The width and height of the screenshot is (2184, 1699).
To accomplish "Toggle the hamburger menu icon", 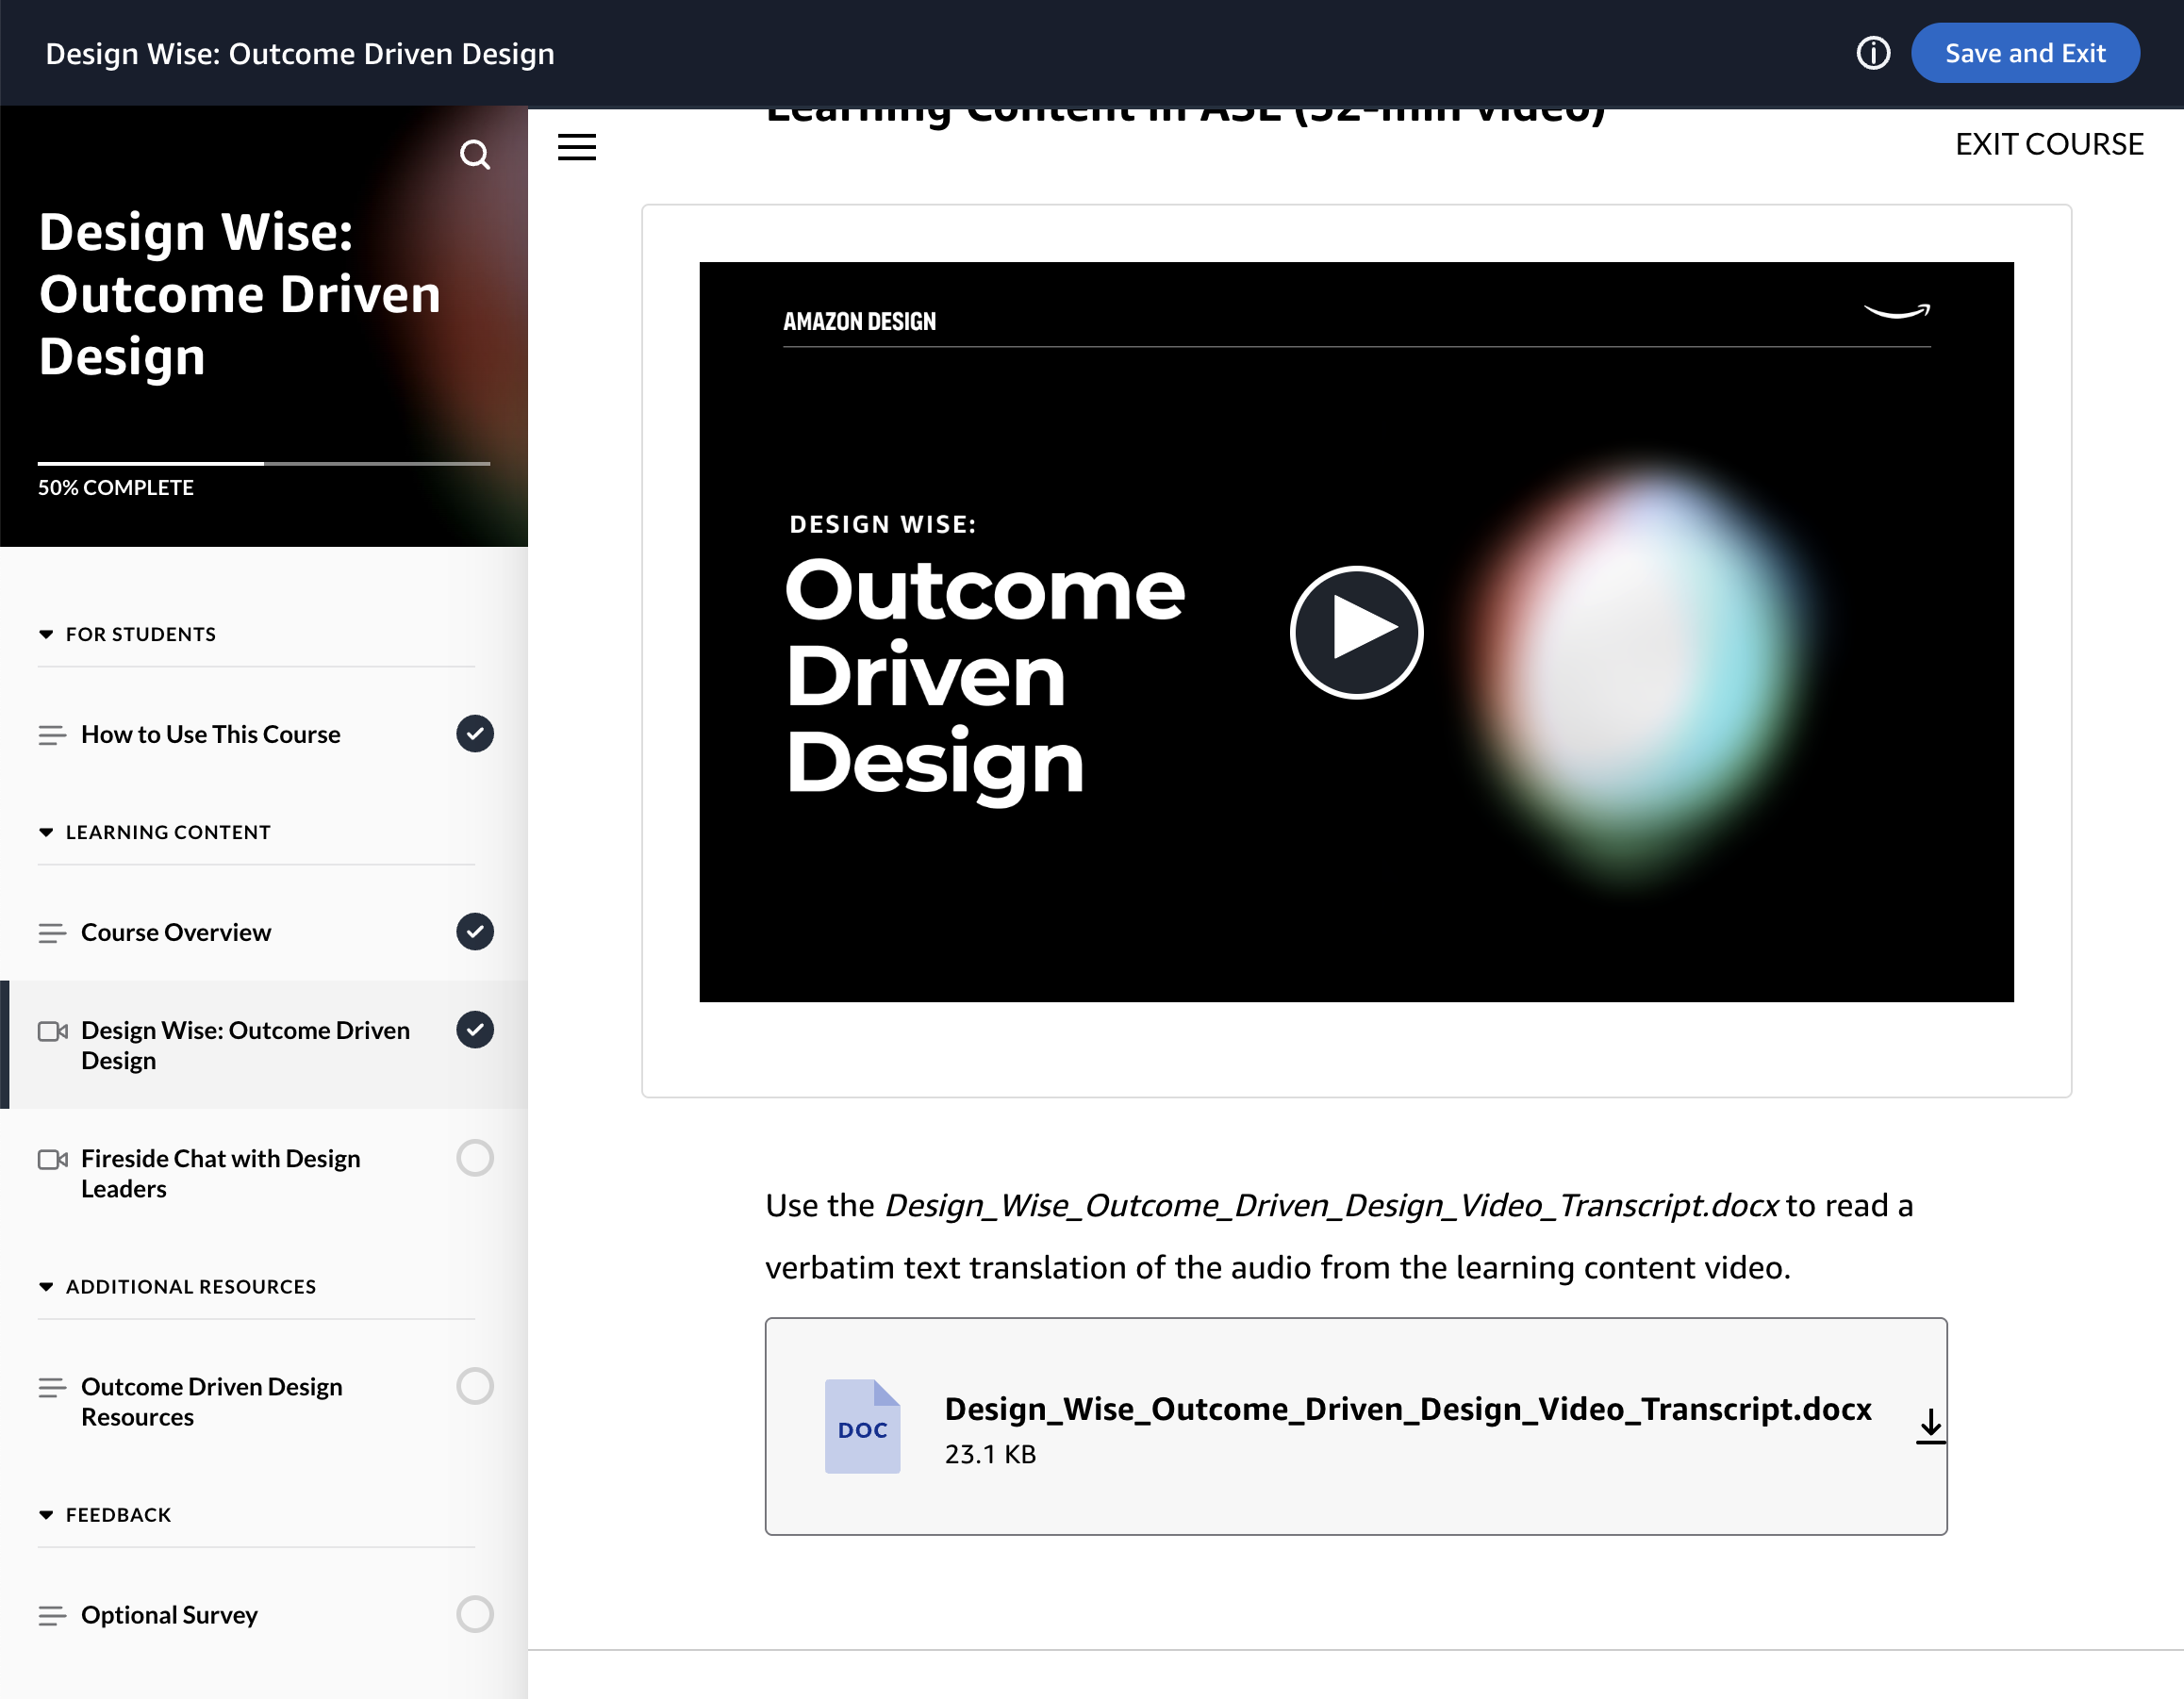I will 577,147.
